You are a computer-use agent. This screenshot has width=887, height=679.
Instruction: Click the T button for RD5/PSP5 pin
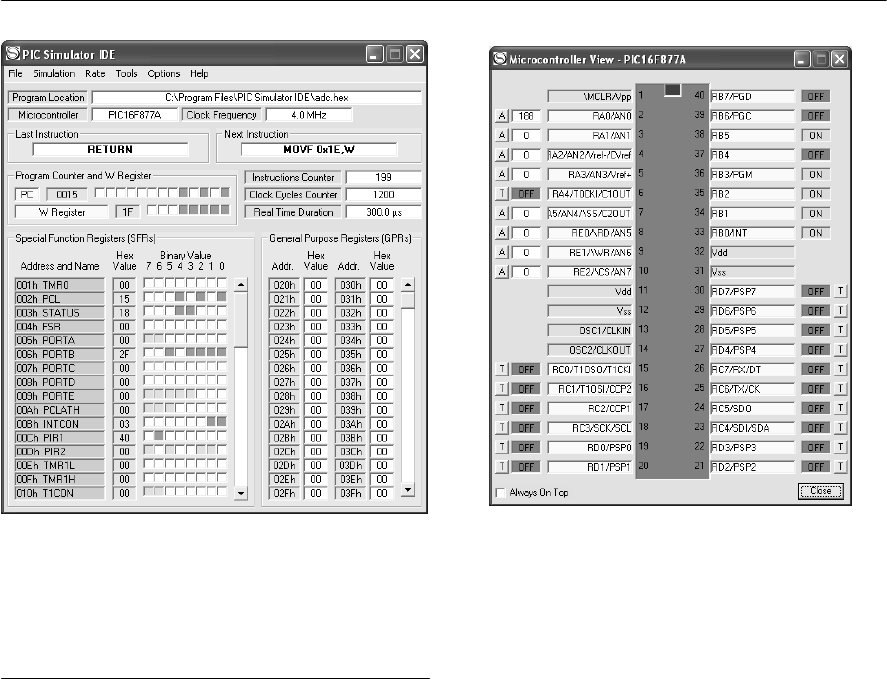point(841,330)
